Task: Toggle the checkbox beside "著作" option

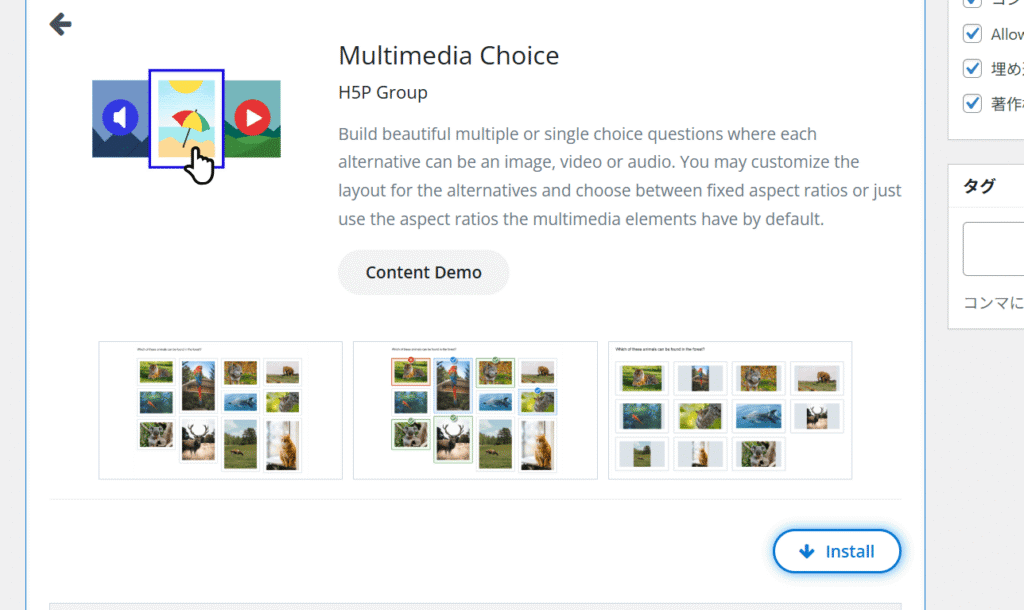Action: (972, 103)
